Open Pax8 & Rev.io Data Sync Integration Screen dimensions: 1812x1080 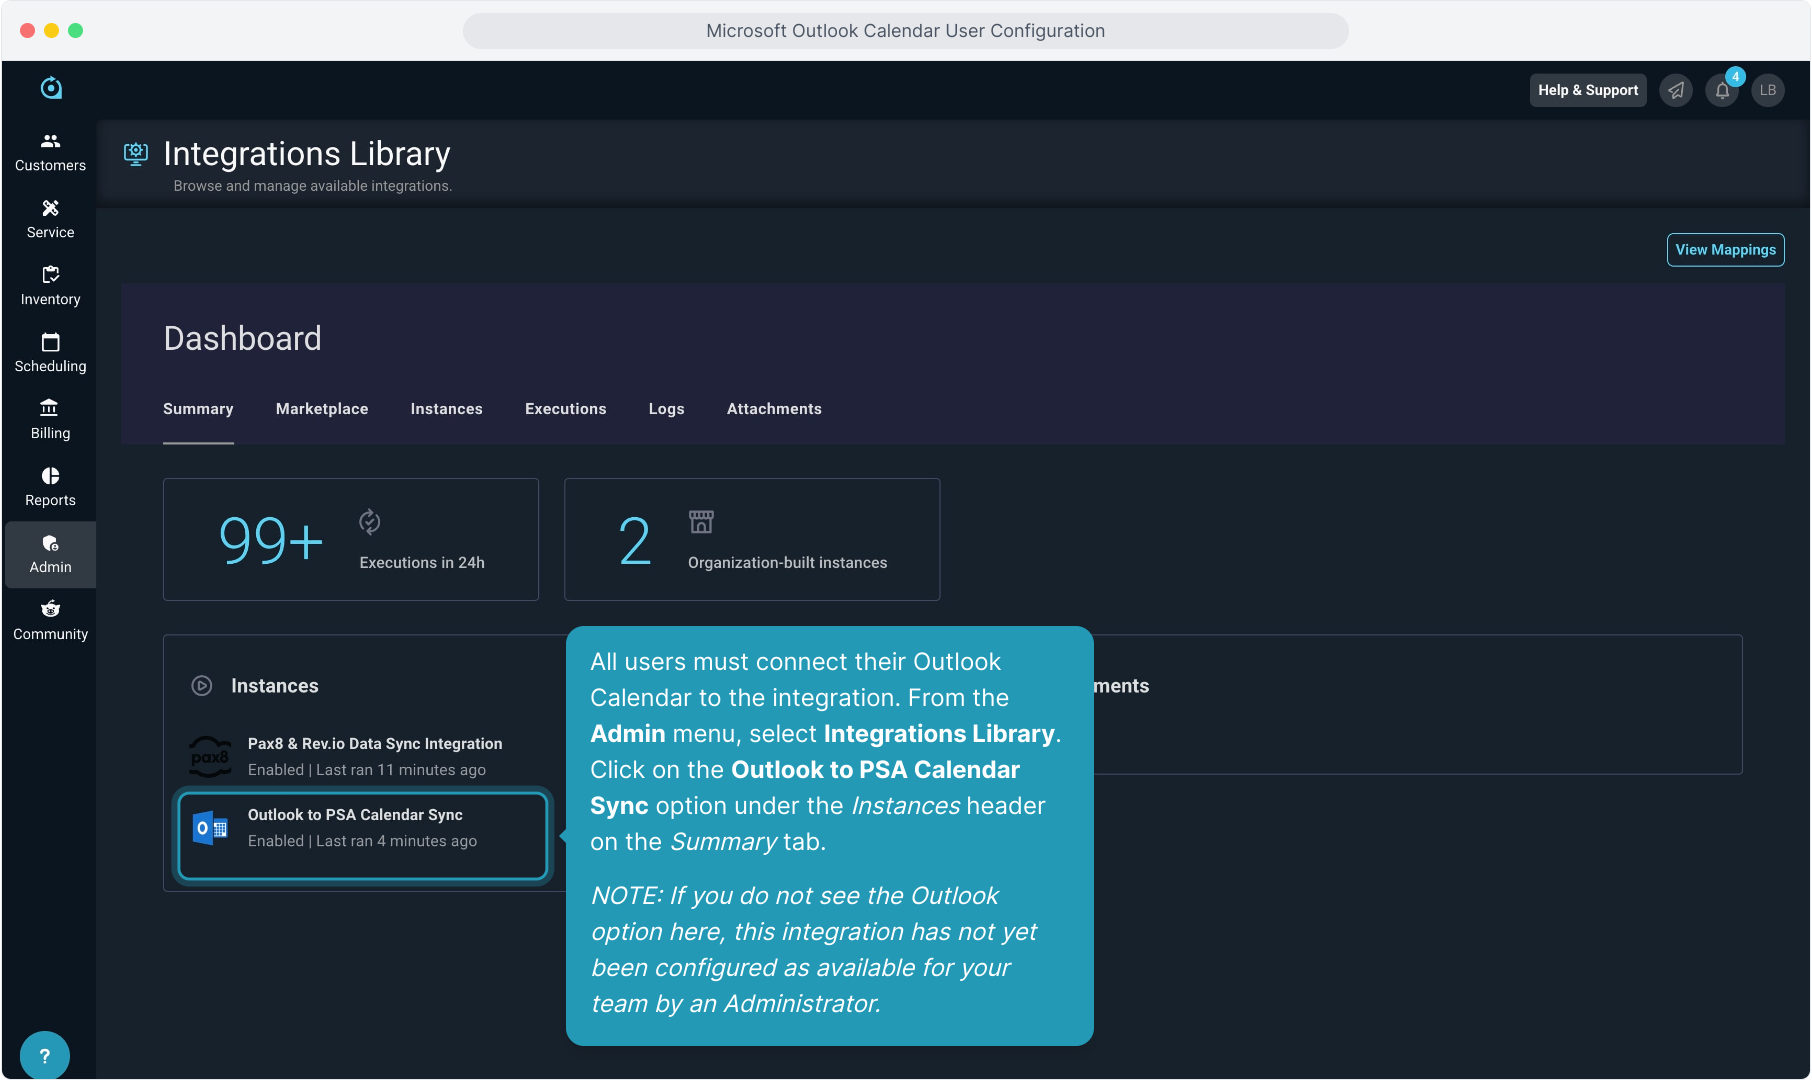click(x=375, y=756)
